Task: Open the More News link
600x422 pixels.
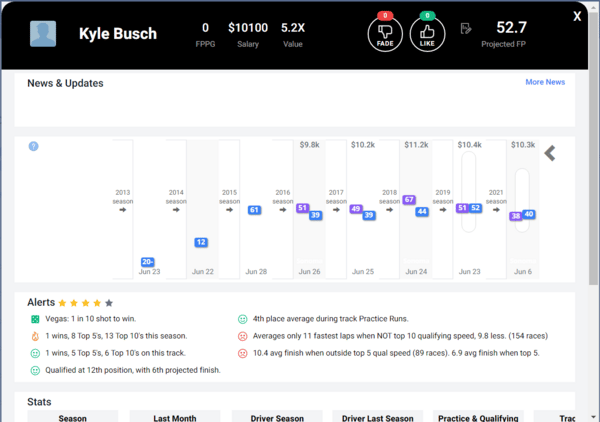Action: (545, 82)
